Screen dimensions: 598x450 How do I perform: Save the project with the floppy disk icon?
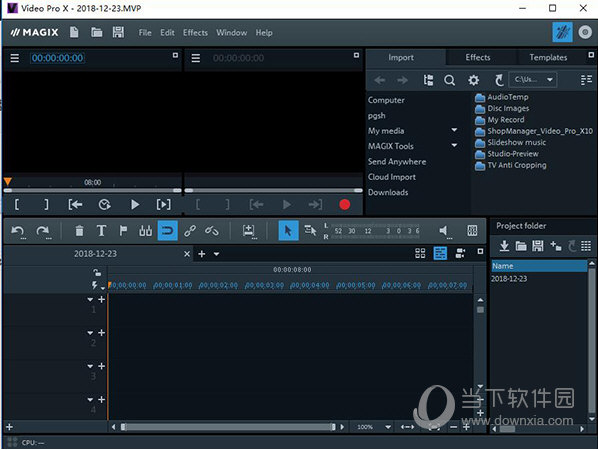tap(118, 32)
